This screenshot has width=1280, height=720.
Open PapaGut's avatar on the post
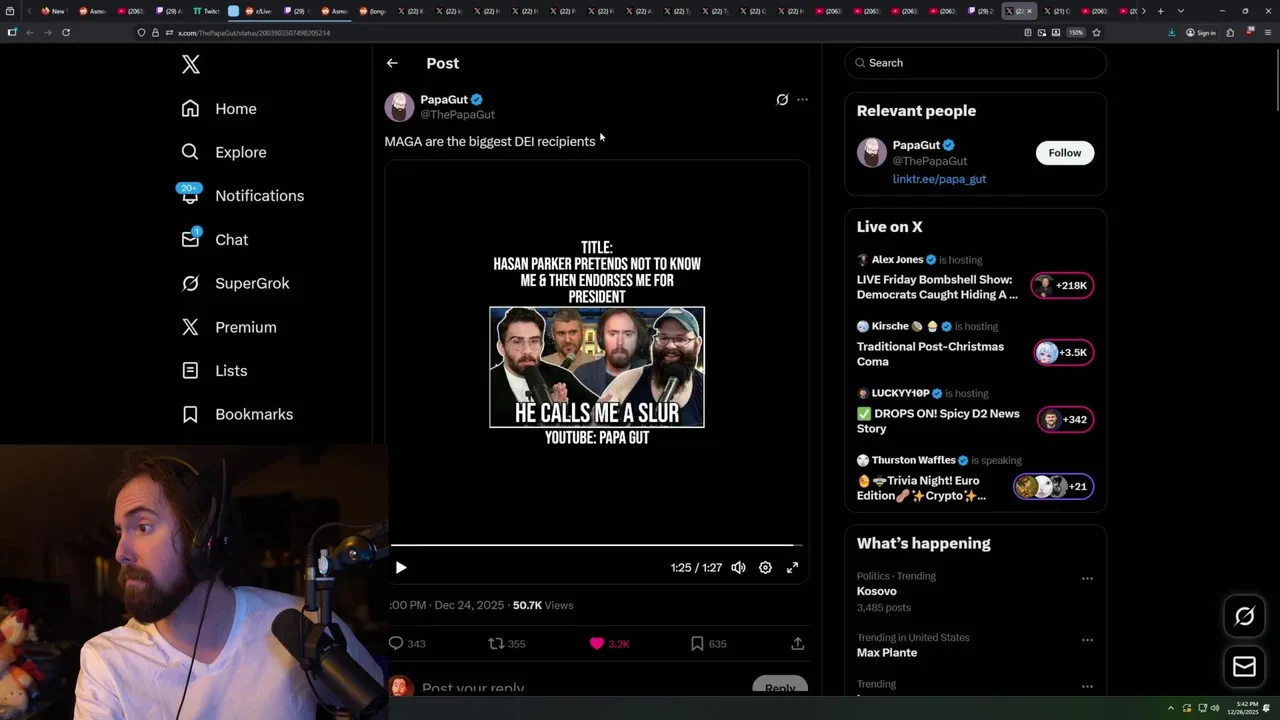(399, 107)
